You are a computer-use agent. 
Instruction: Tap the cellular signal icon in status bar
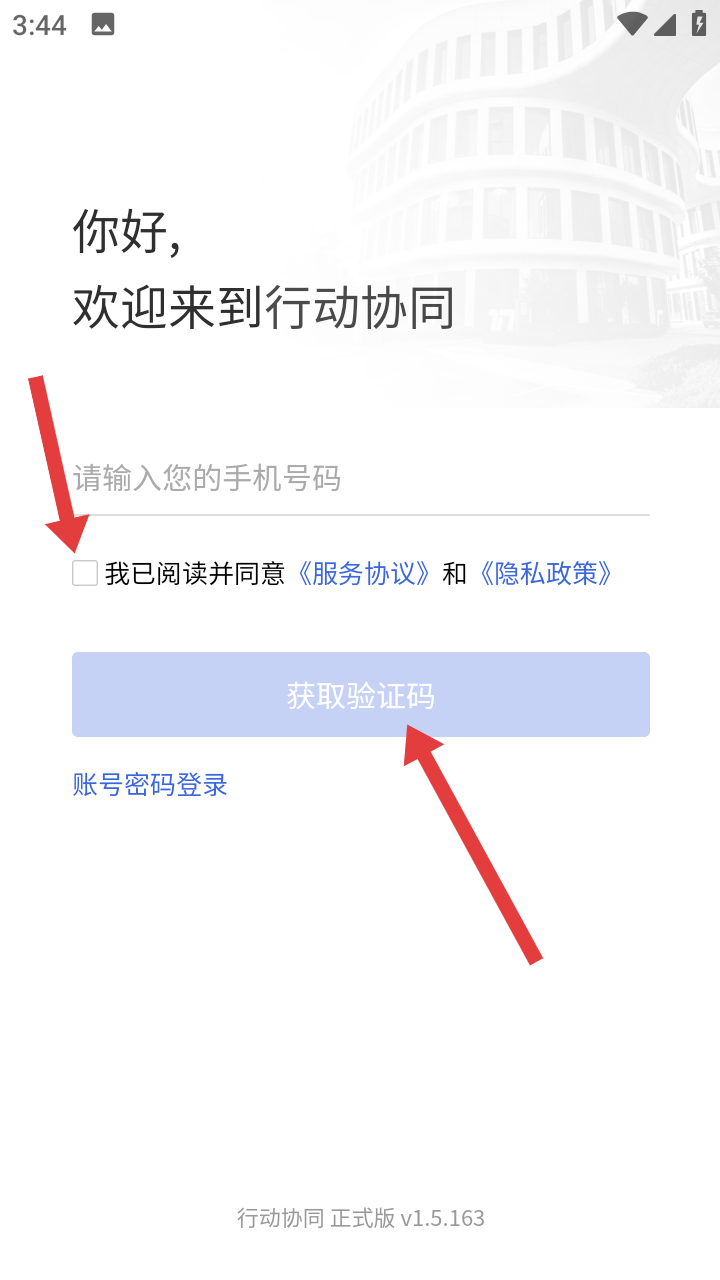pos(665,24)
